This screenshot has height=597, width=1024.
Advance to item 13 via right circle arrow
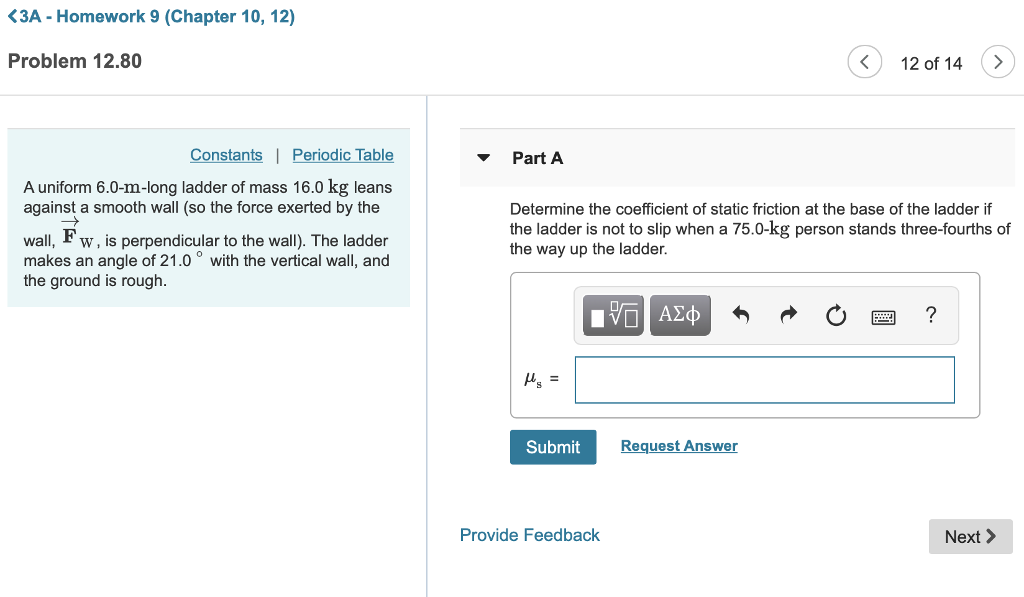(x=998, y=61)
